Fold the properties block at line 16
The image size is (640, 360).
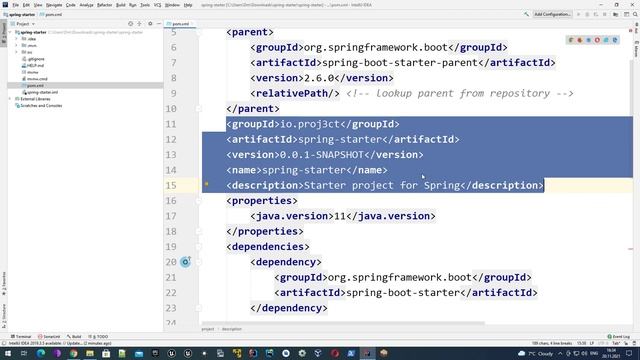tap(198, 200)
